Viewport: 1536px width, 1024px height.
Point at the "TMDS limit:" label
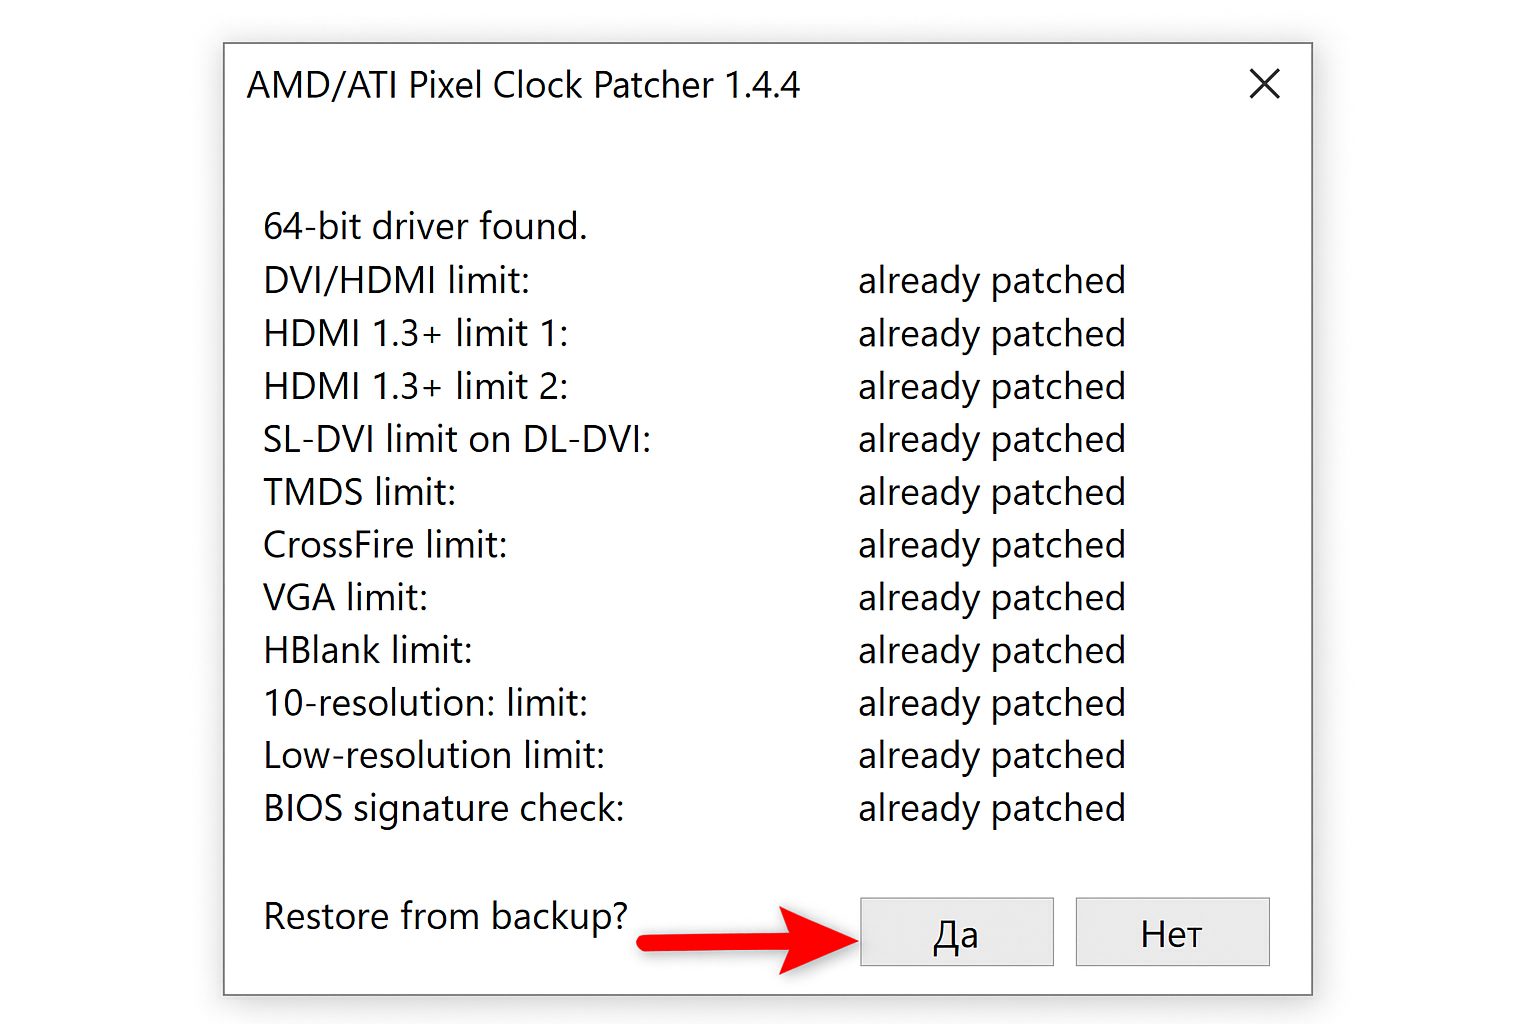[359, 493]
